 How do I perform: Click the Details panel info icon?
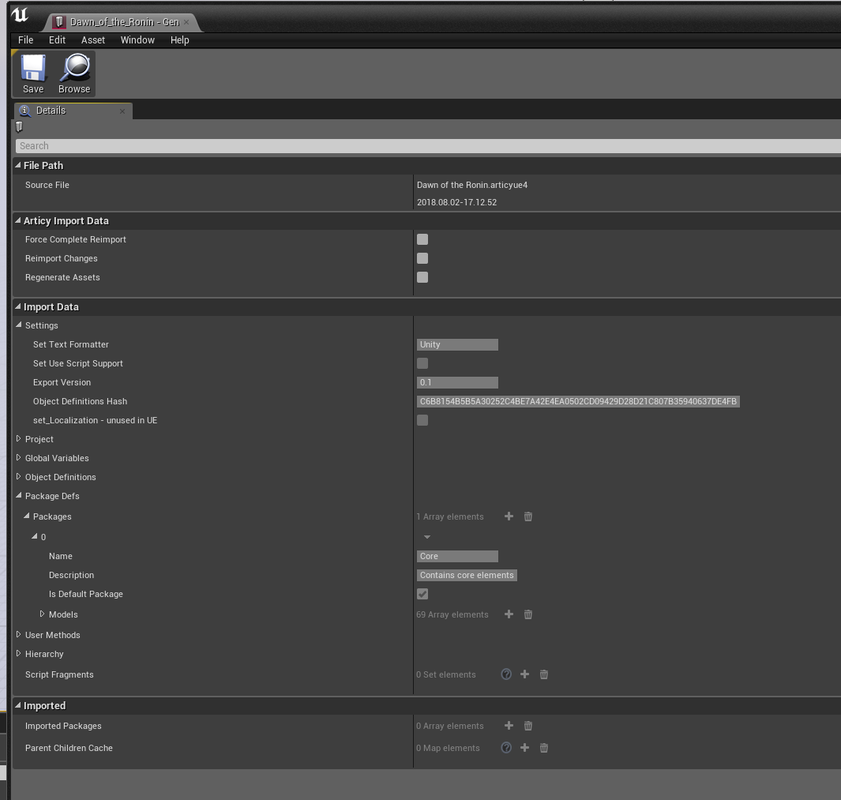25,110
